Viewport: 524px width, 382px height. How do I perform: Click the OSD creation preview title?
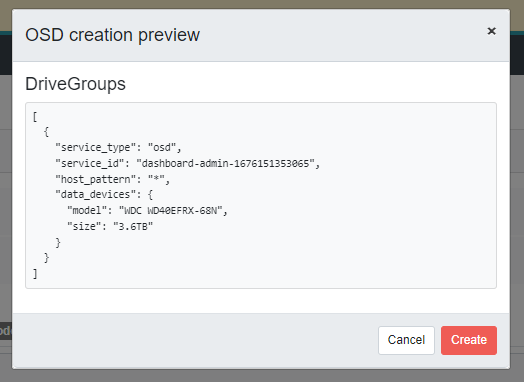pos(113,35)
